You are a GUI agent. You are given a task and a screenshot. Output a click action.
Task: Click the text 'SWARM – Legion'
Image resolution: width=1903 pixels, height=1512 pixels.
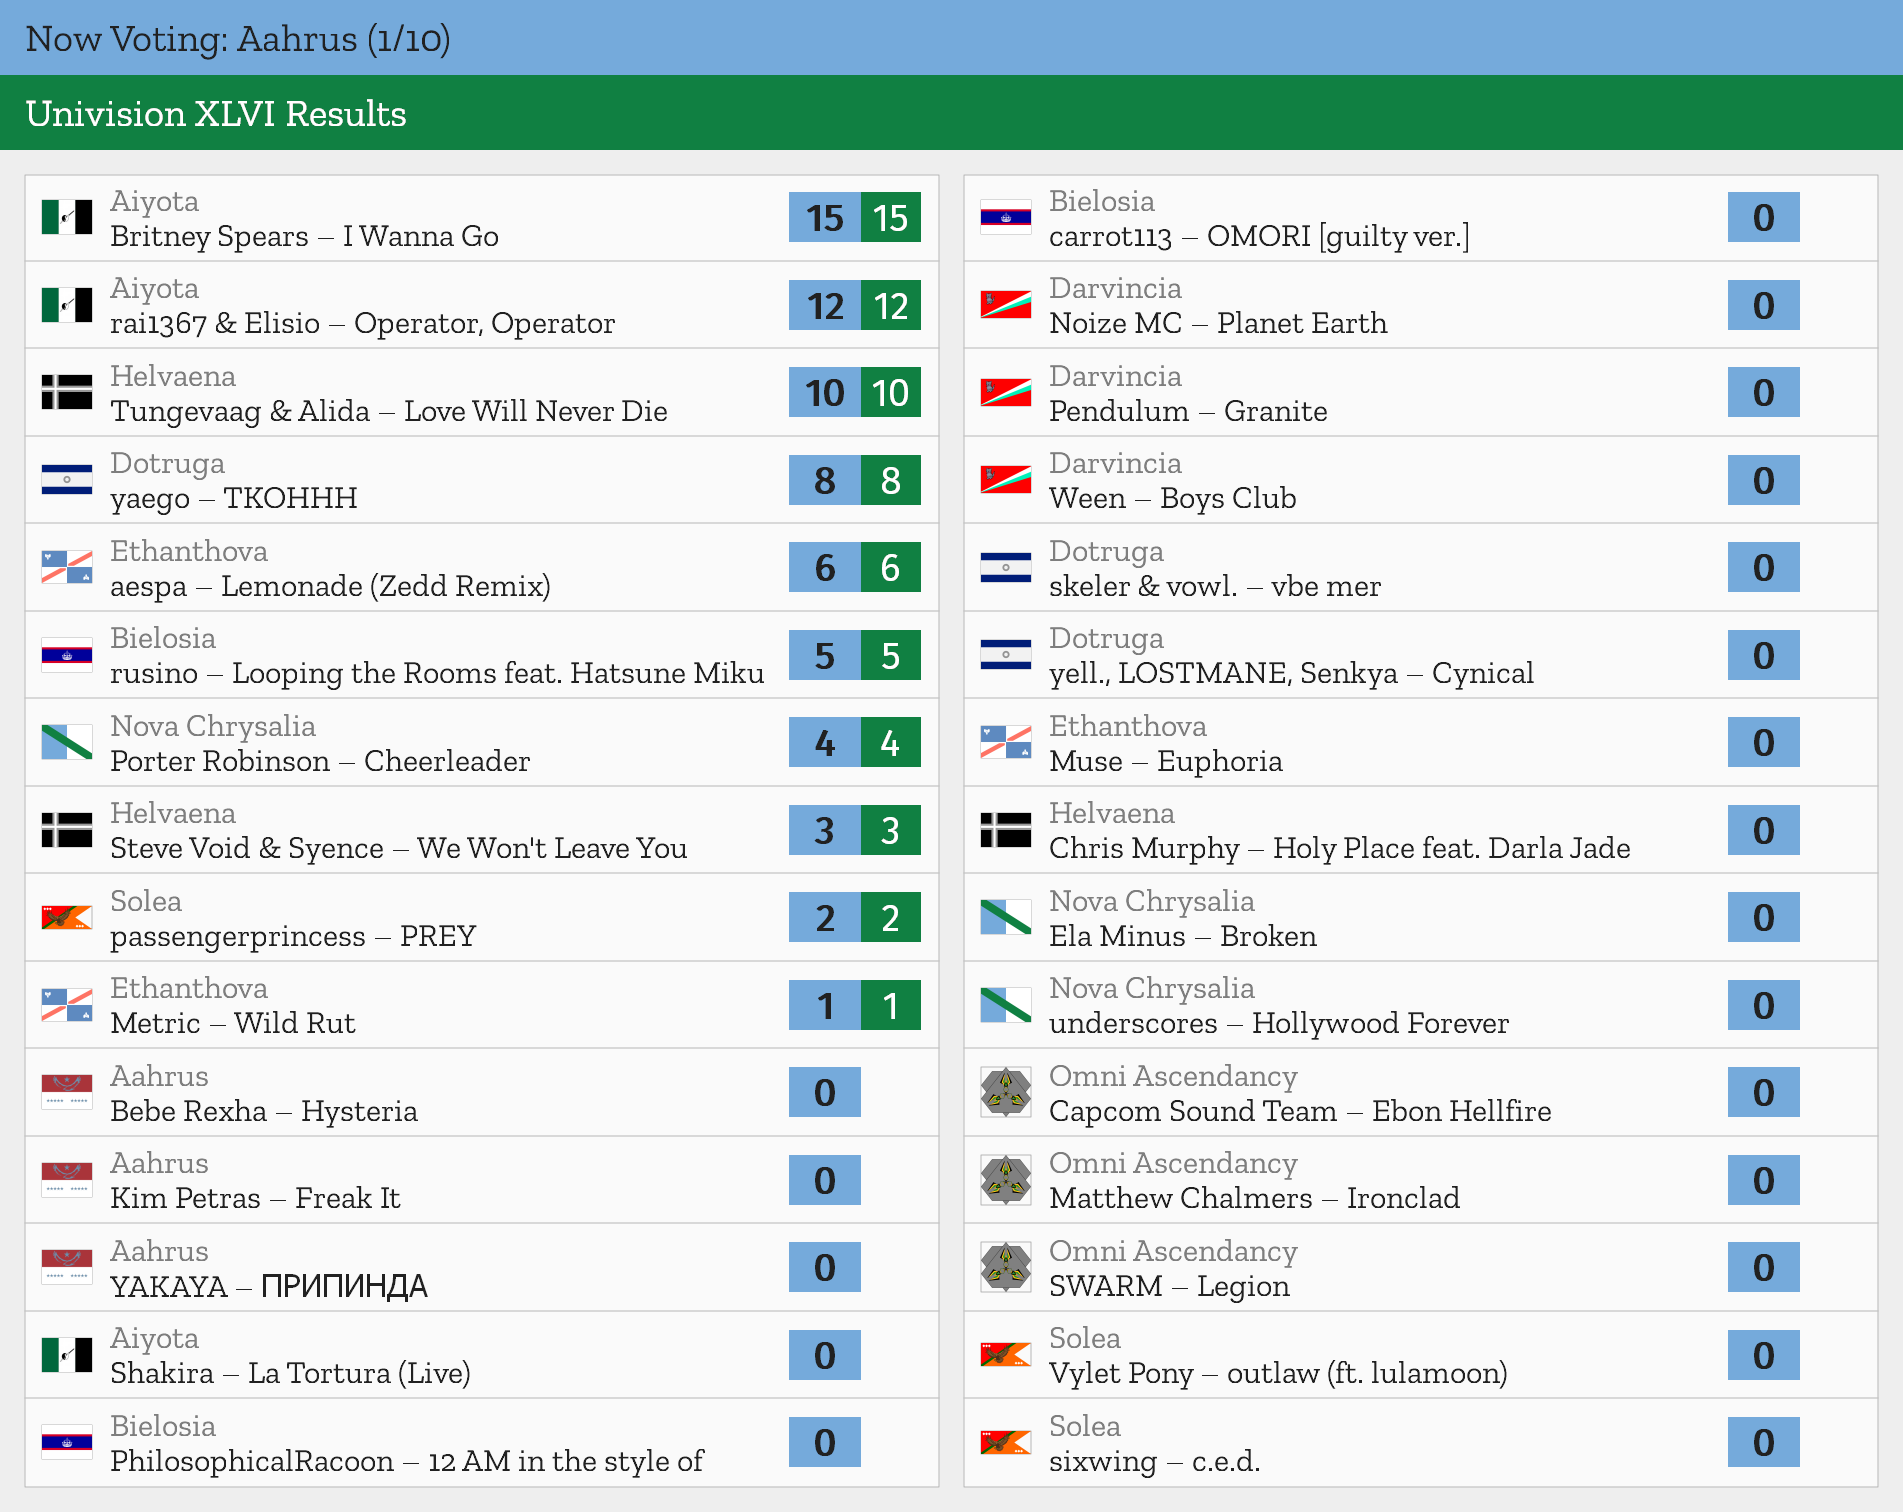pos(1169,1286)
